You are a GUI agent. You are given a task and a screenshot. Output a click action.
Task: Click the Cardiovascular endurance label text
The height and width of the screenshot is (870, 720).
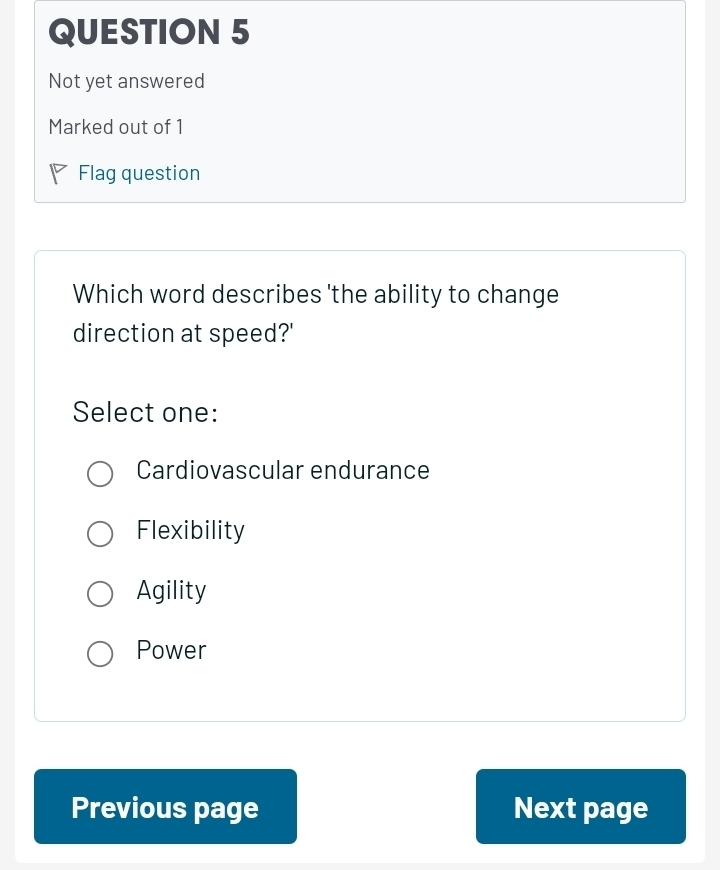[283, 470]
